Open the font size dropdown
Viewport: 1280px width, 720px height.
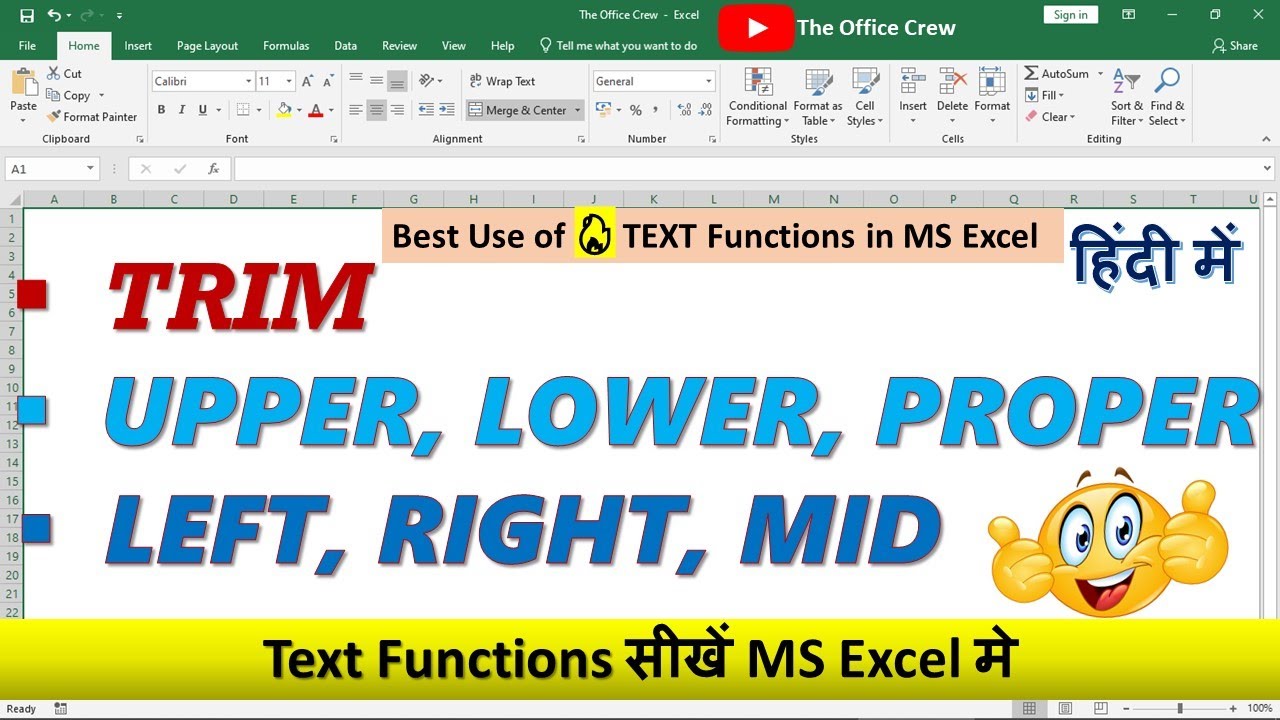(x=290, y=81)
